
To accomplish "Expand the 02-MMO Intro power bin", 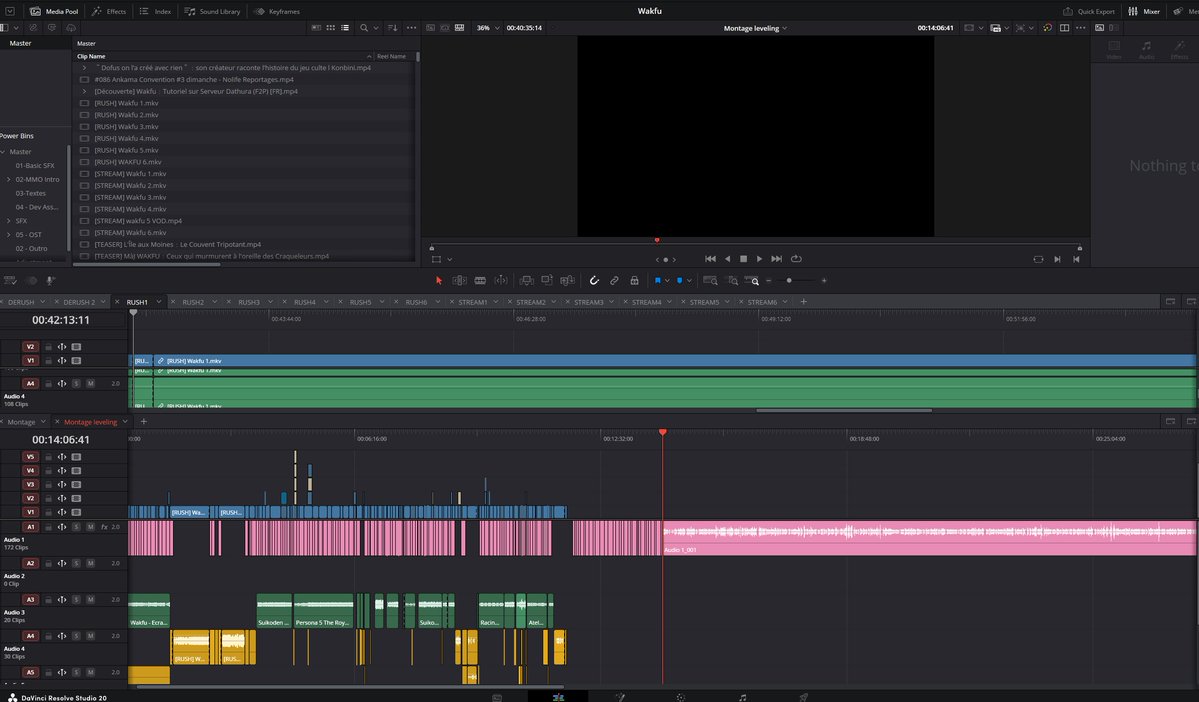I will (x=8, y=180).
